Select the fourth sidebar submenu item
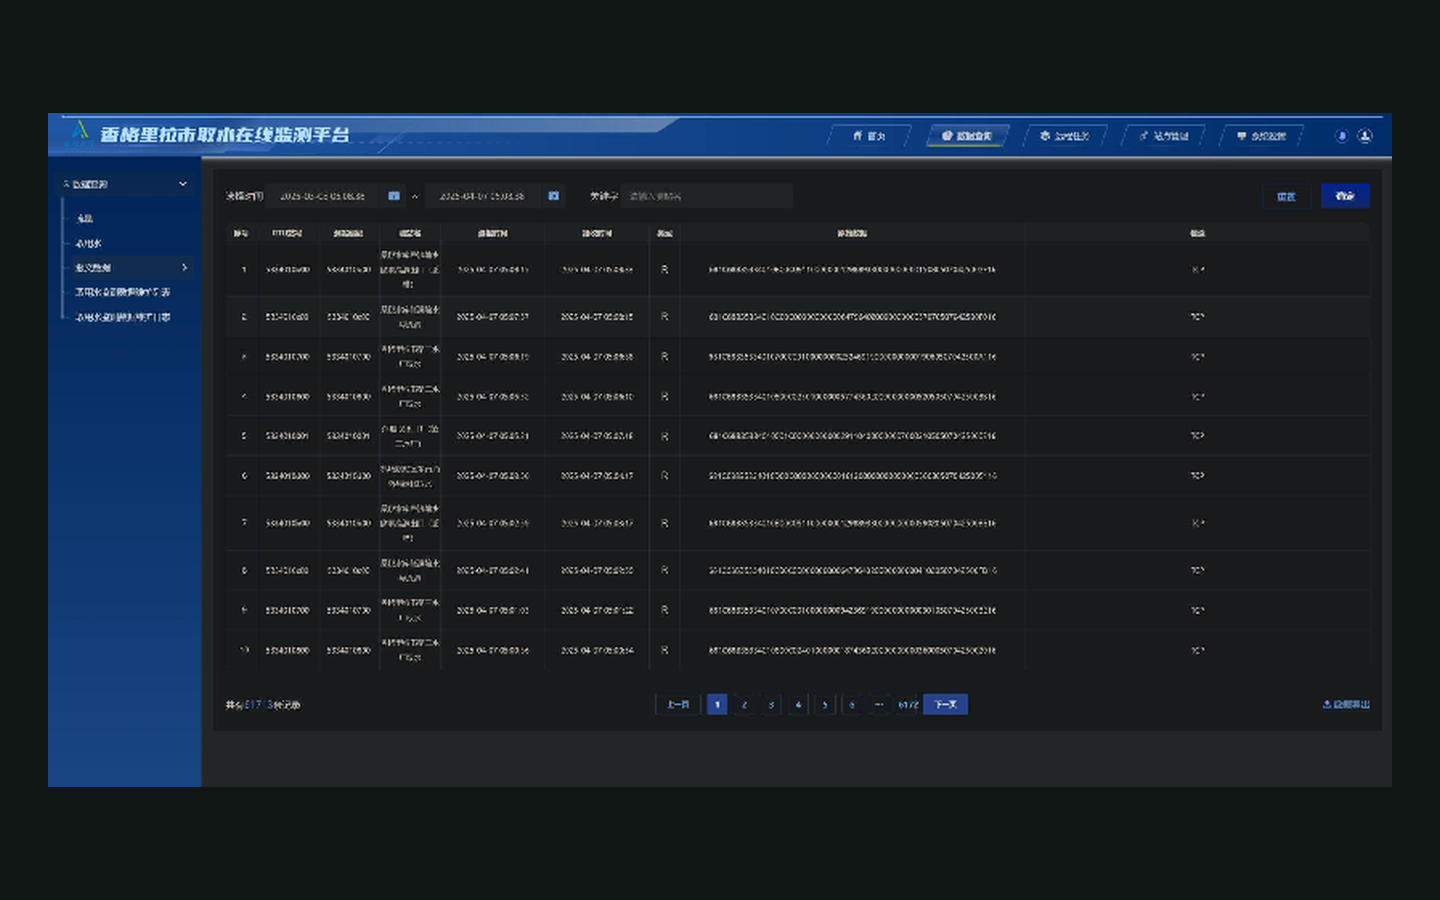Screen dimensions: 1440x900 [122, 292]
